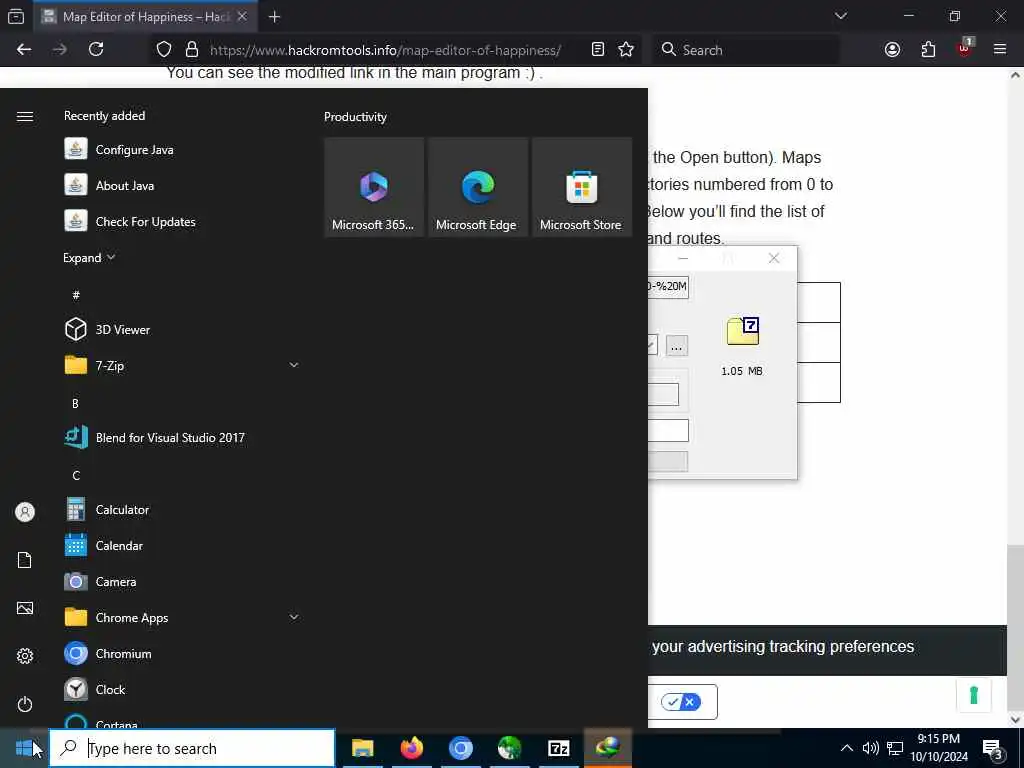
Task: Open user account icon in Start sidebar
Action: pyautogui.click(x=25, y=512)
